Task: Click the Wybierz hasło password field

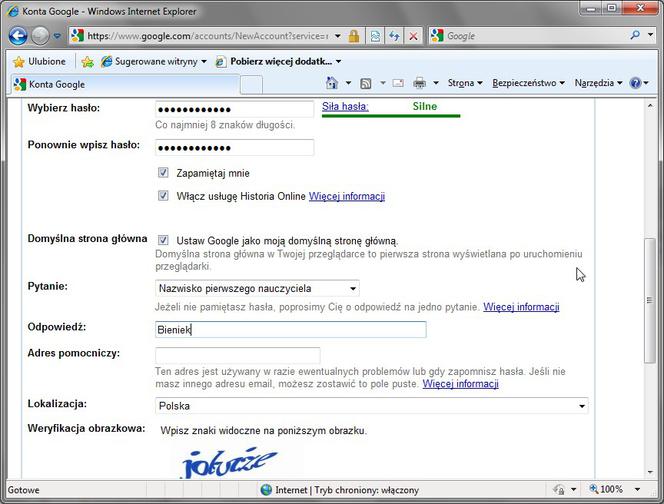Action: (235, 109)
